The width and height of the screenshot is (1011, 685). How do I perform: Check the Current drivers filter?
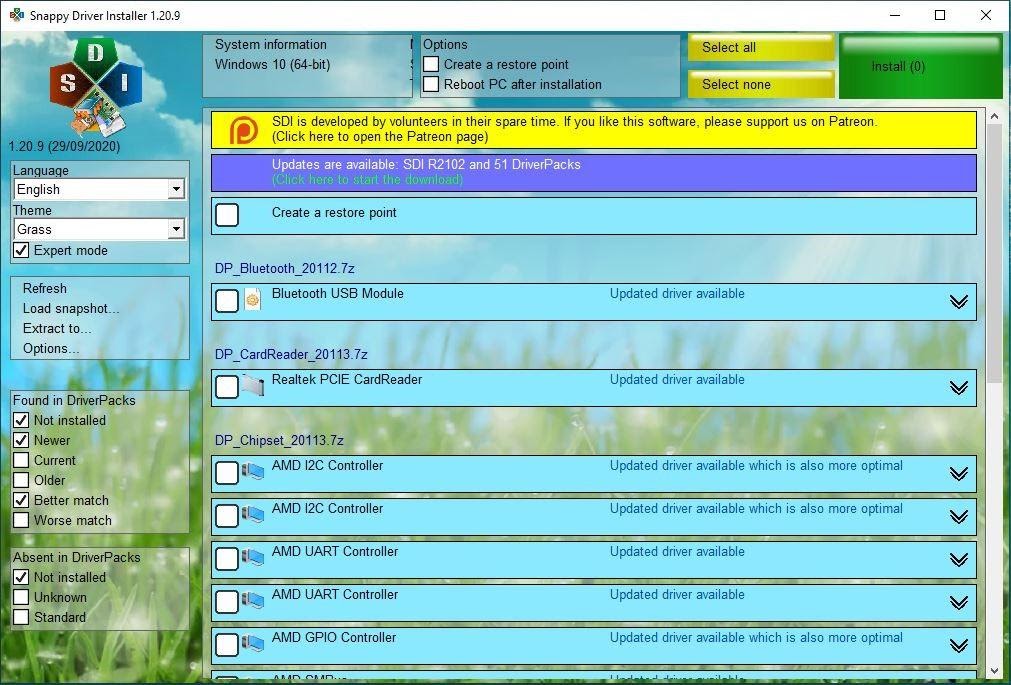pos(21,460)
